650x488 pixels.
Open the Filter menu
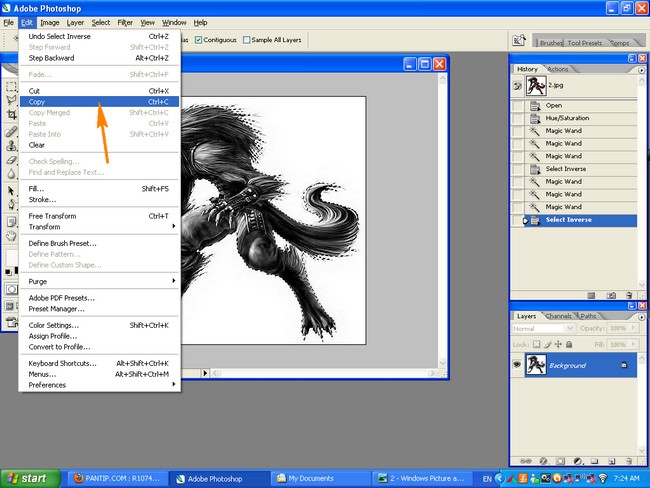(125, 23)
